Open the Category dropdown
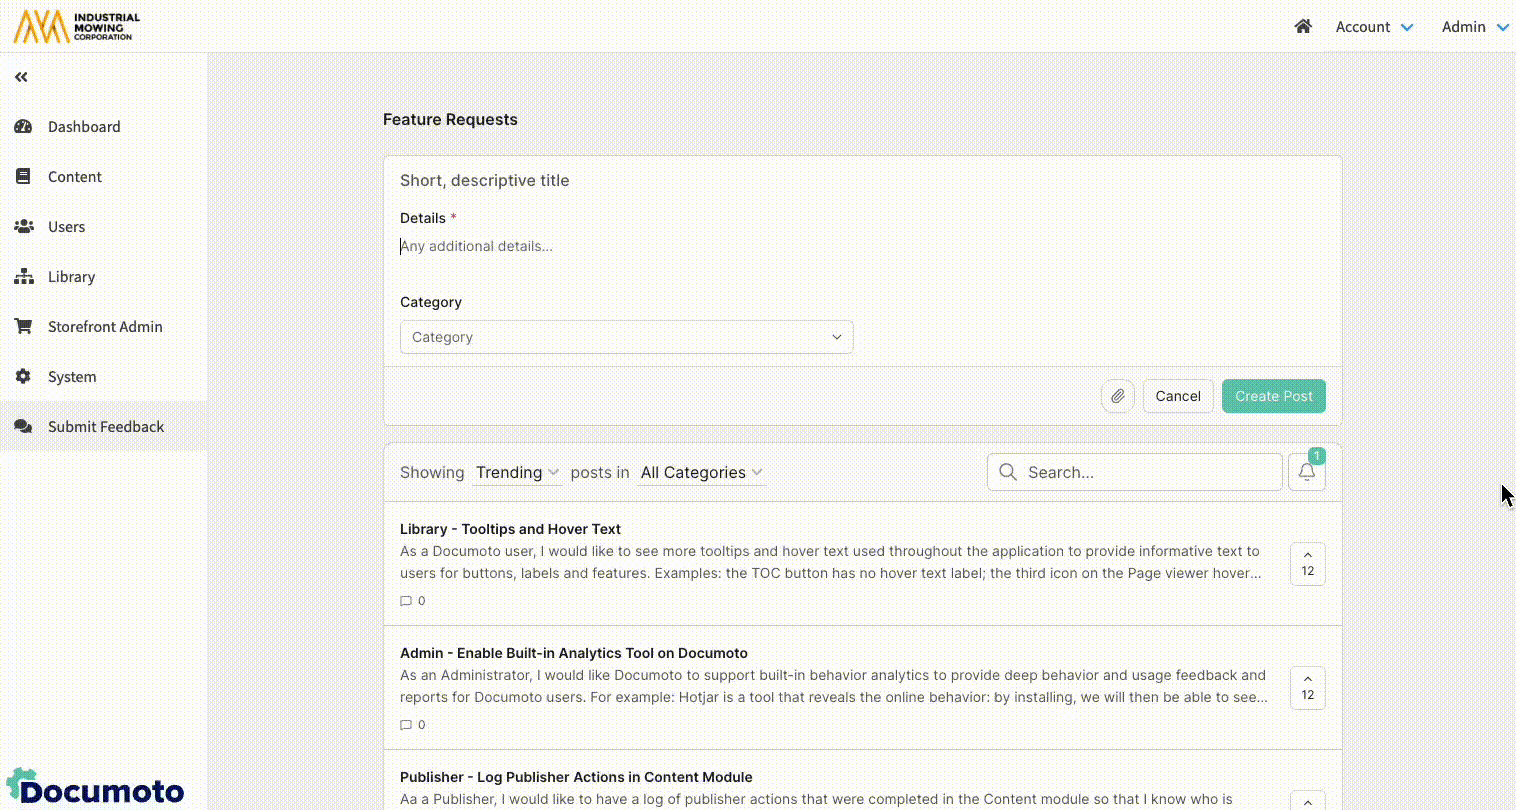1516x810 pixels. coord(626,337)
